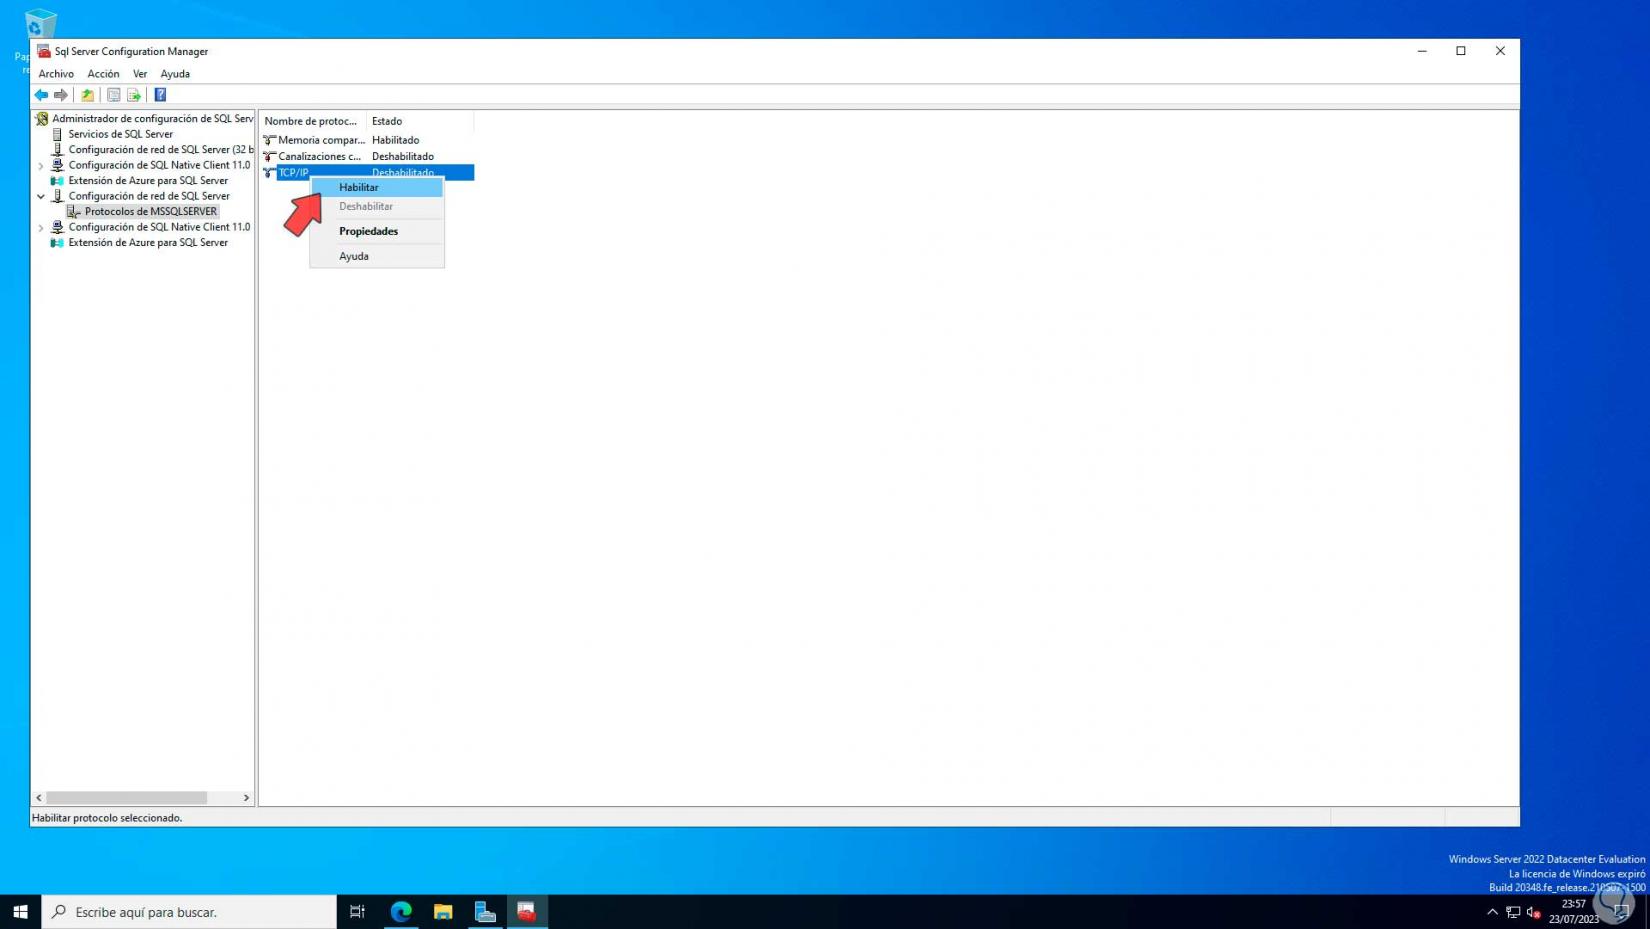Click the Canalizaciones protocol icon
Screen dimensions: 1650x929
click(x=269, y=156)
